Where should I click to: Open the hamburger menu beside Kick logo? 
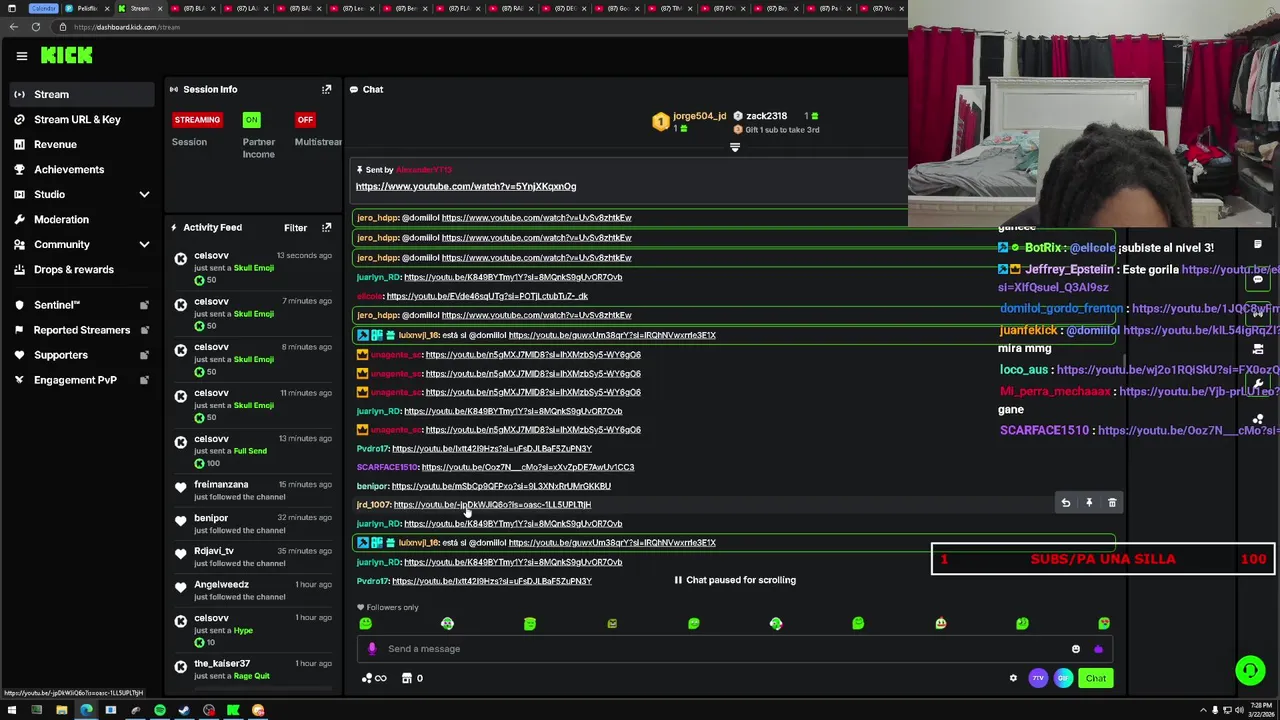click(21, 56)
